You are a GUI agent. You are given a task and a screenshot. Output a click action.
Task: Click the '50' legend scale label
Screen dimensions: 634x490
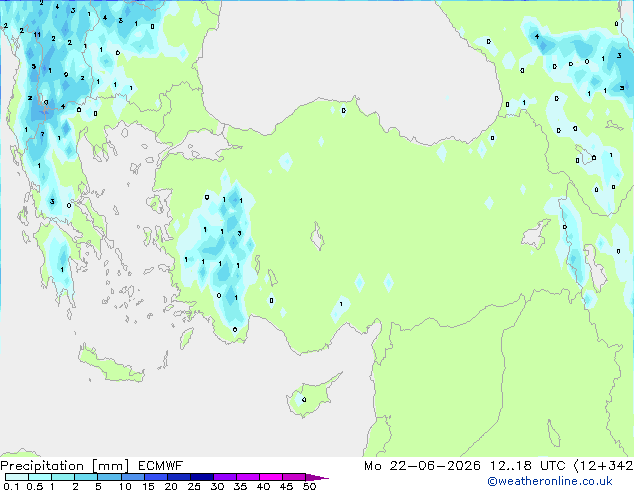[x=310, y=486]
